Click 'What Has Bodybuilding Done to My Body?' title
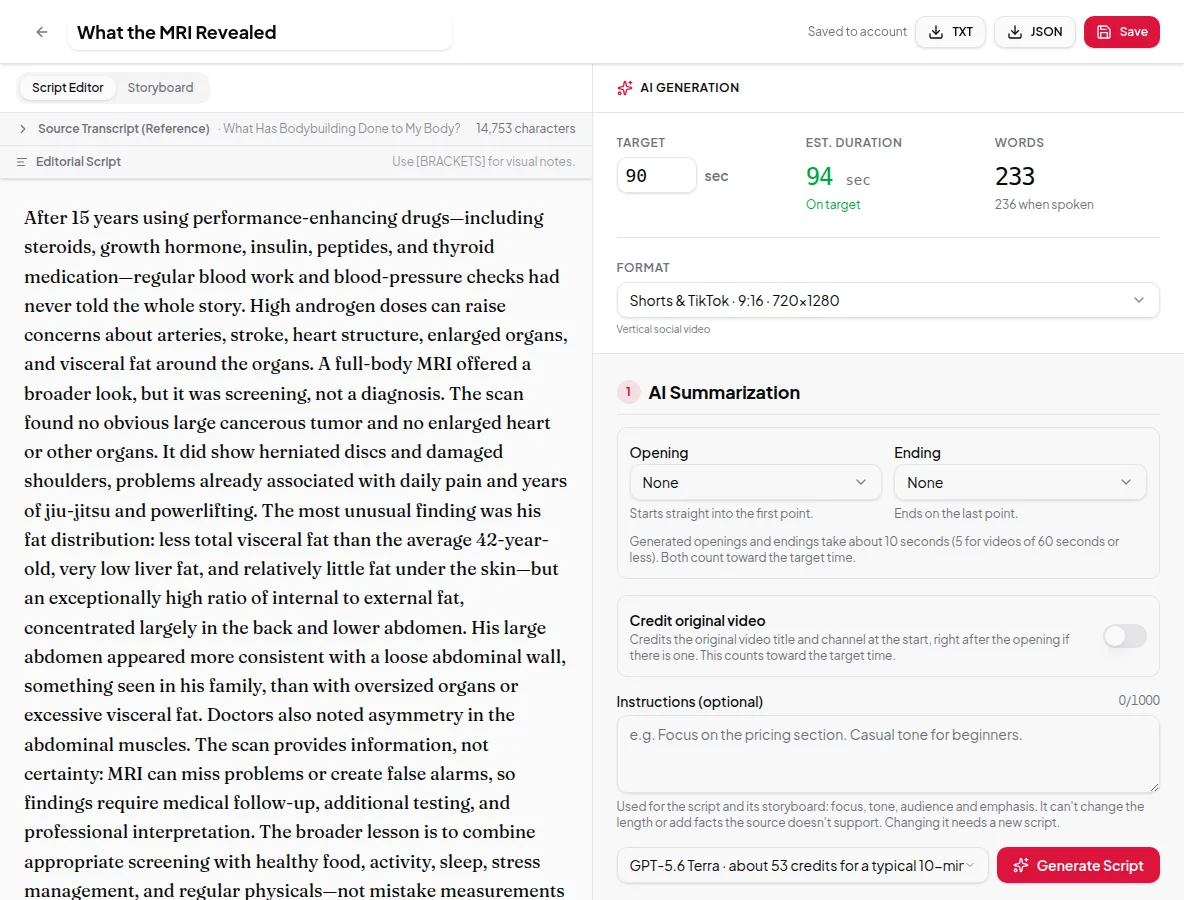The width and height of the screenshot is (1184, 900). coord(341,128)
